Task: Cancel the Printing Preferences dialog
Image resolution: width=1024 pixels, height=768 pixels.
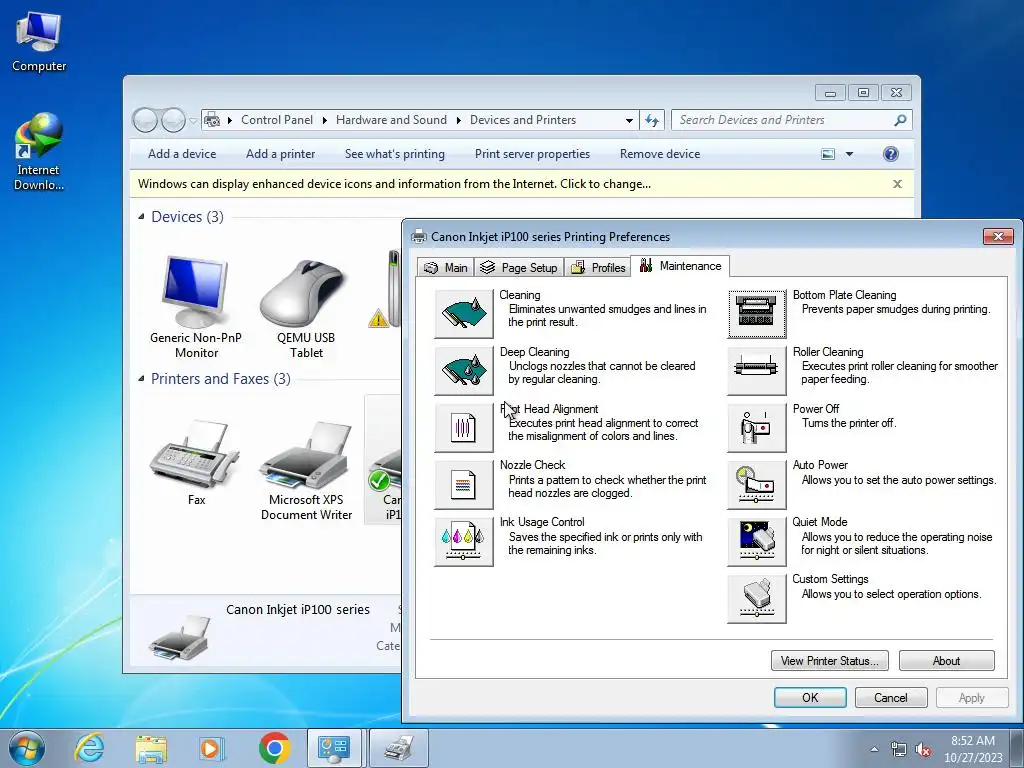Action: tap(891, 697)
